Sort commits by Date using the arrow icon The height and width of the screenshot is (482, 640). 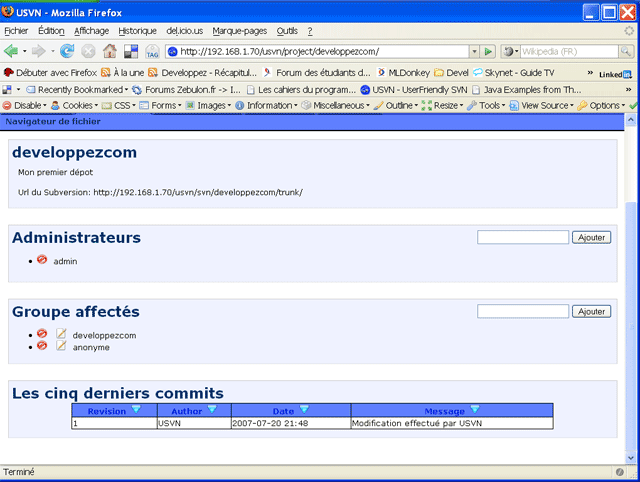coord(304,410)
